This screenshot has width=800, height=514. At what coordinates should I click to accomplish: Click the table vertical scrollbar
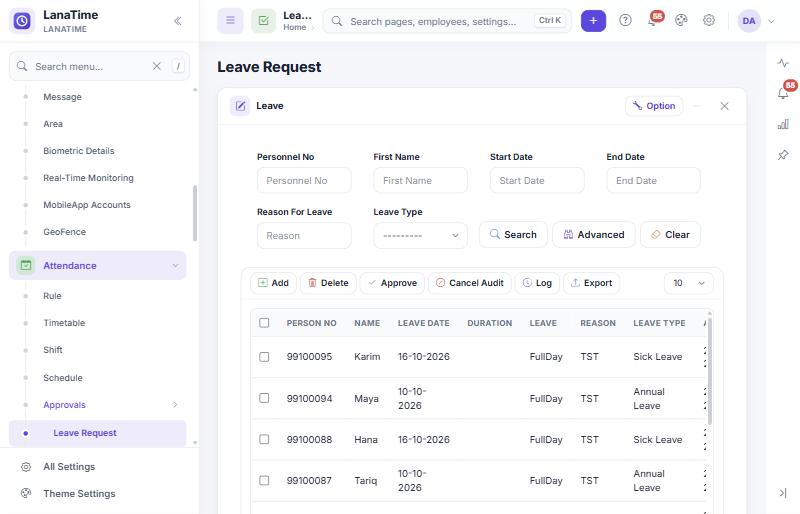(709, 370)
